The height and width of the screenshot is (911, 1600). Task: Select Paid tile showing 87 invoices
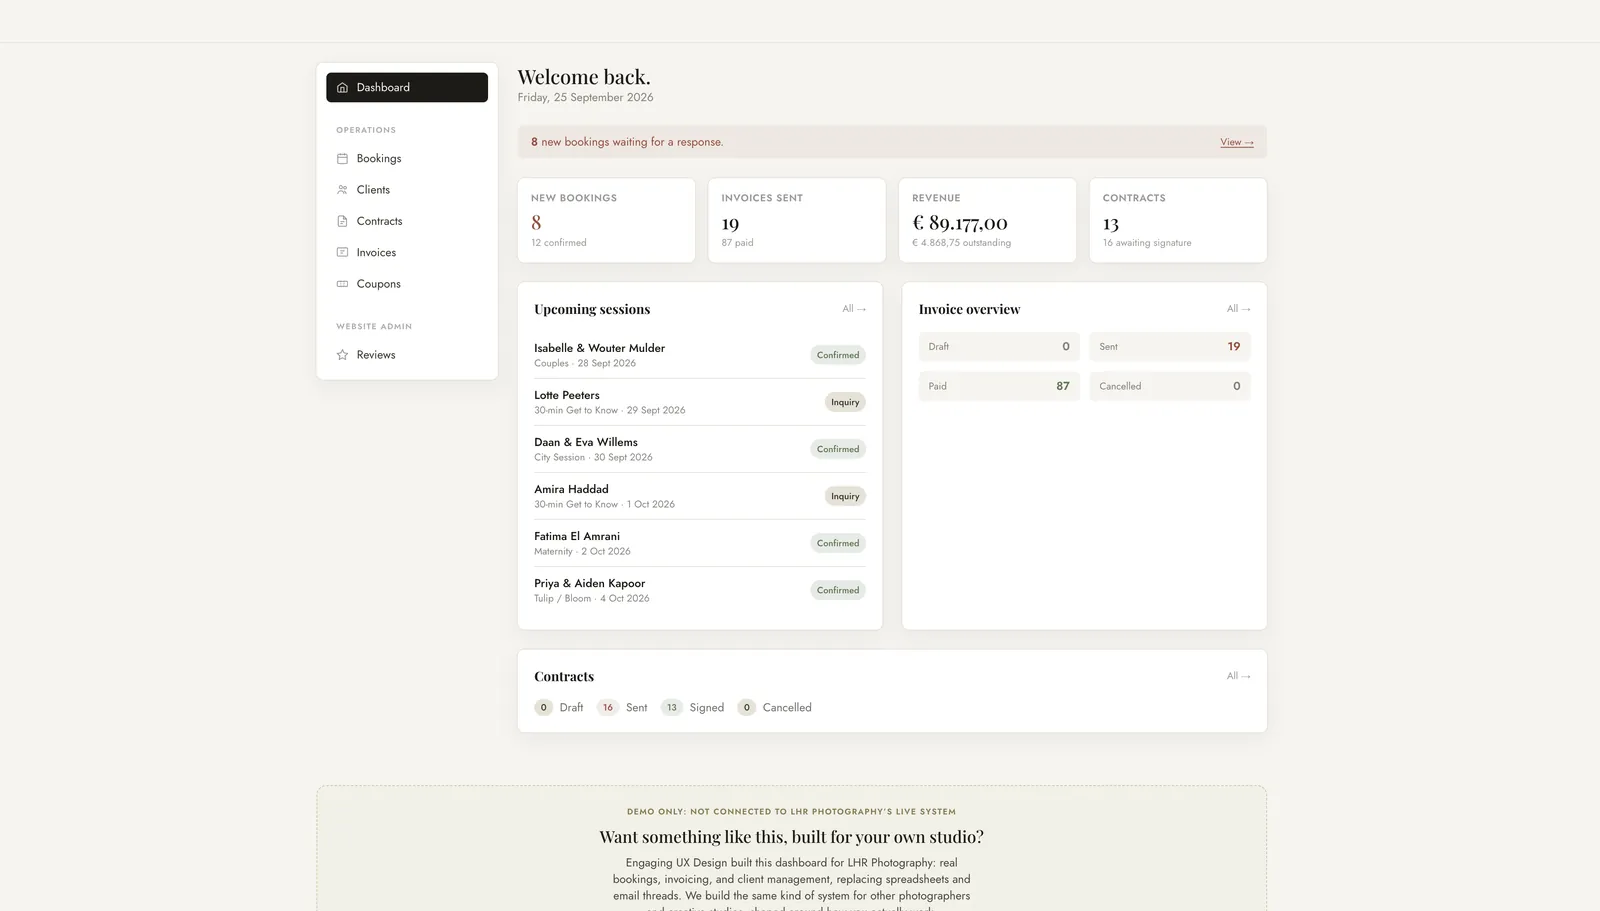[999, 386]
